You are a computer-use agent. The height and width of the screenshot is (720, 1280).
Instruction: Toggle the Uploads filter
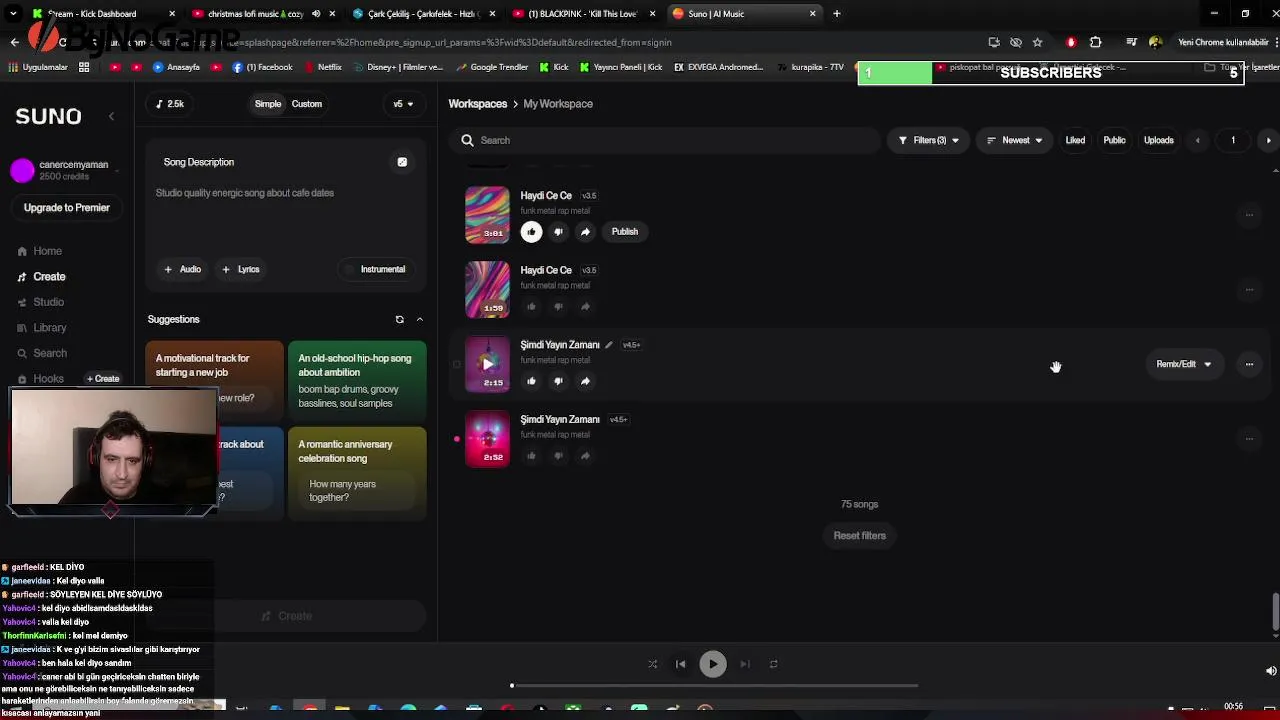(1158, 140)
